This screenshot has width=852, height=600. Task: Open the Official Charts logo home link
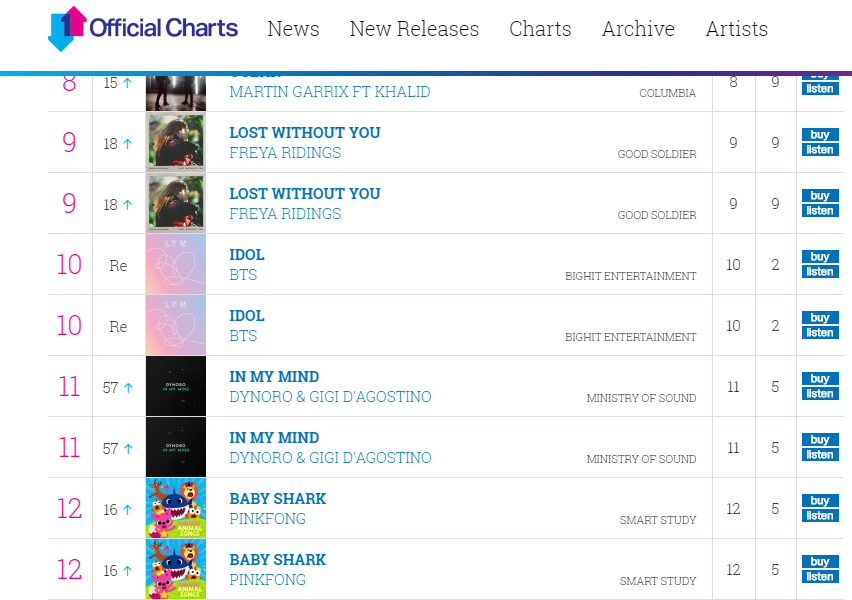pos(143,29)
